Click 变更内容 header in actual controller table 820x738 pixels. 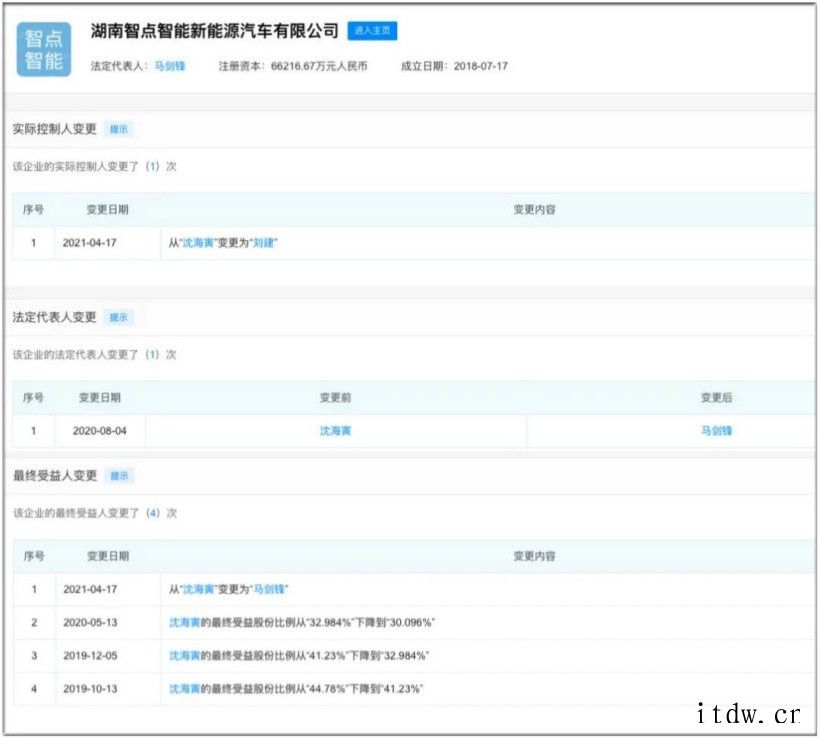pos(534,210)
